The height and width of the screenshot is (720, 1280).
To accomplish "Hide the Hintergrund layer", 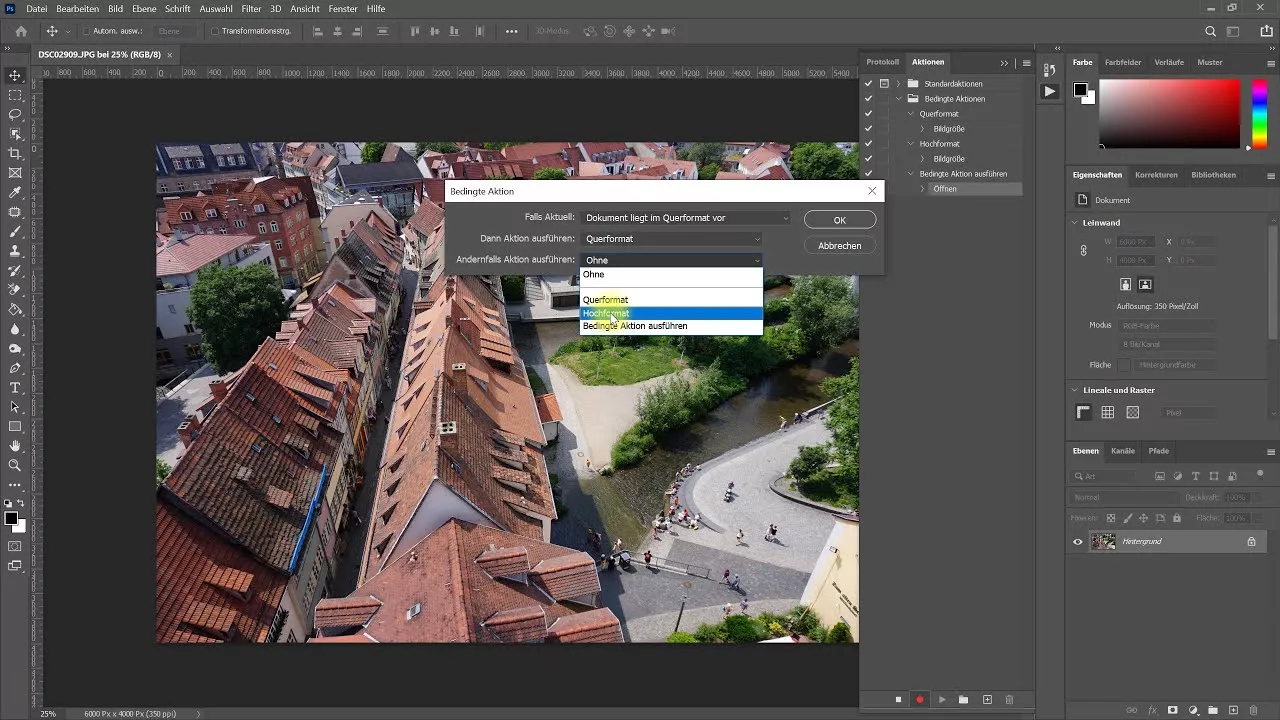I will coord(1077,541).
